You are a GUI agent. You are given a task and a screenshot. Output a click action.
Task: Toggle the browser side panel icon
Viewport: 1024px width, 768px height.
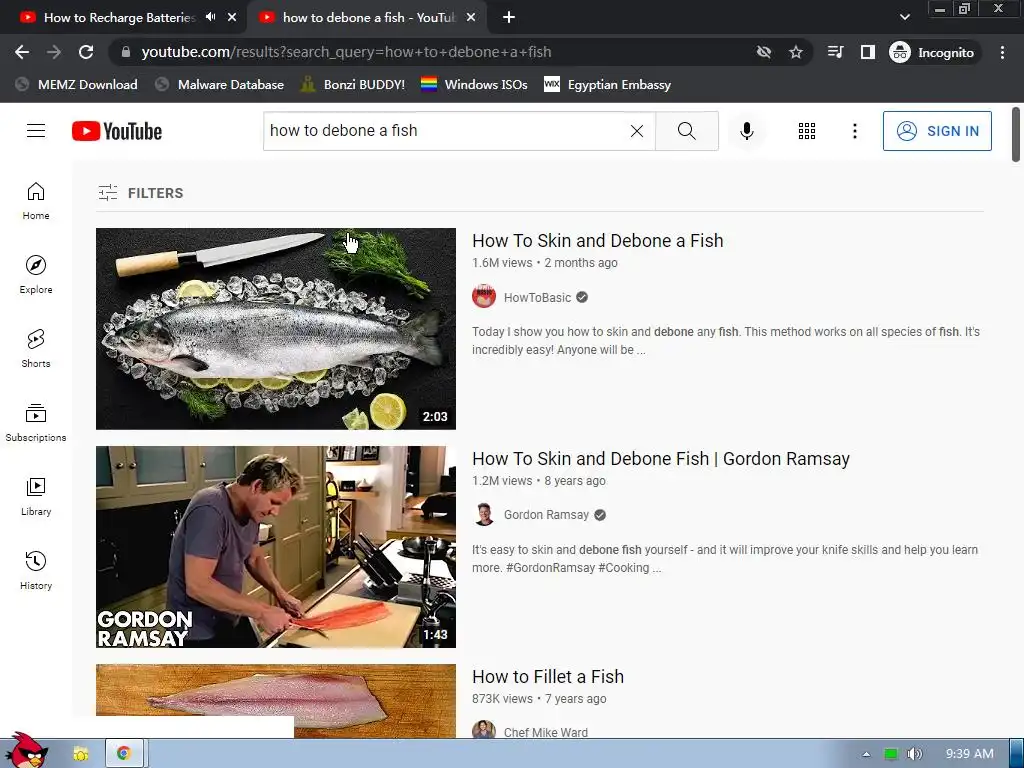click(x=867, y=52)
